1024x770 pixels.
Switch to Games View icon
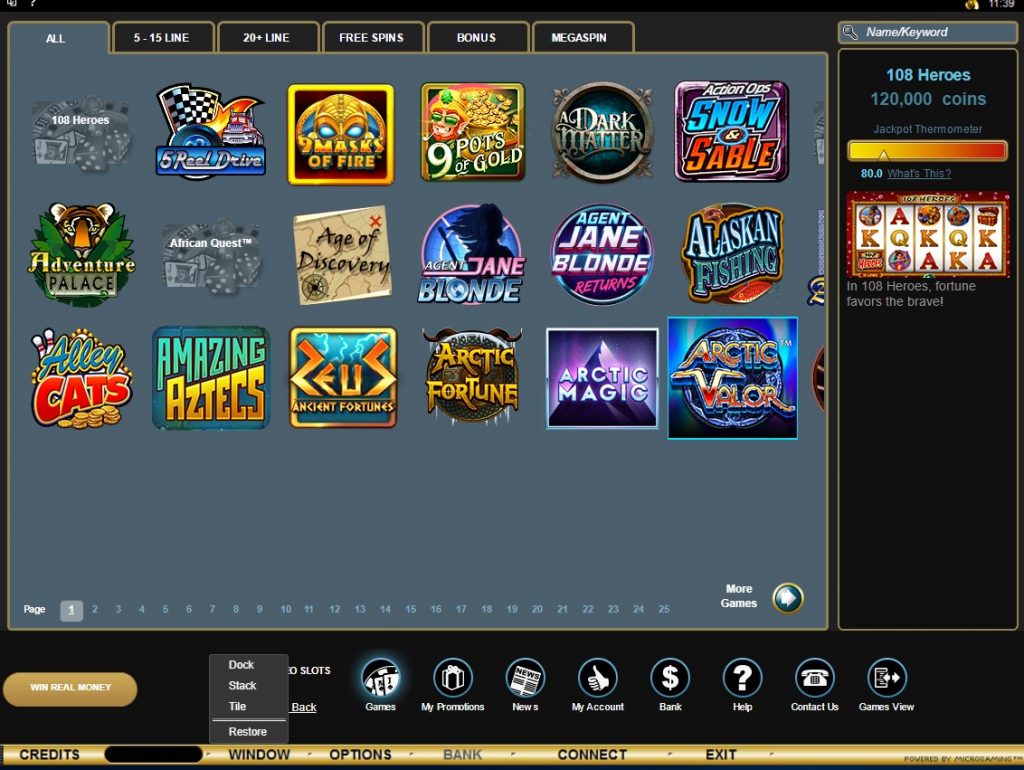886,679
